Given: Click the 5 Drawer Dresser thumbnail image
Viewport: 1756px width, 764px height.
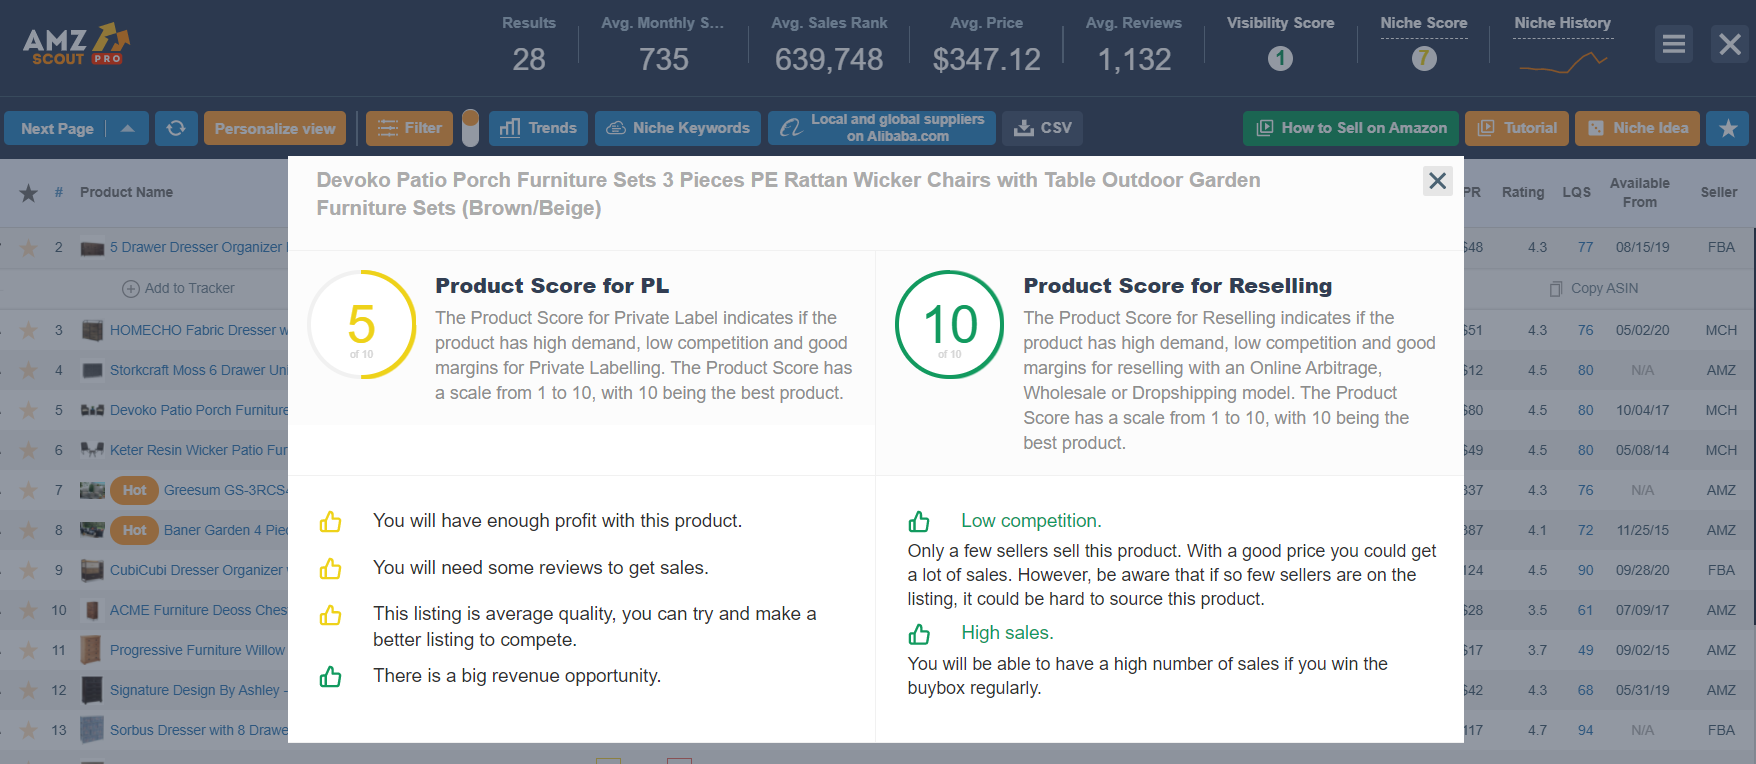Looking at the screenshot, I should tap(92, 248).
